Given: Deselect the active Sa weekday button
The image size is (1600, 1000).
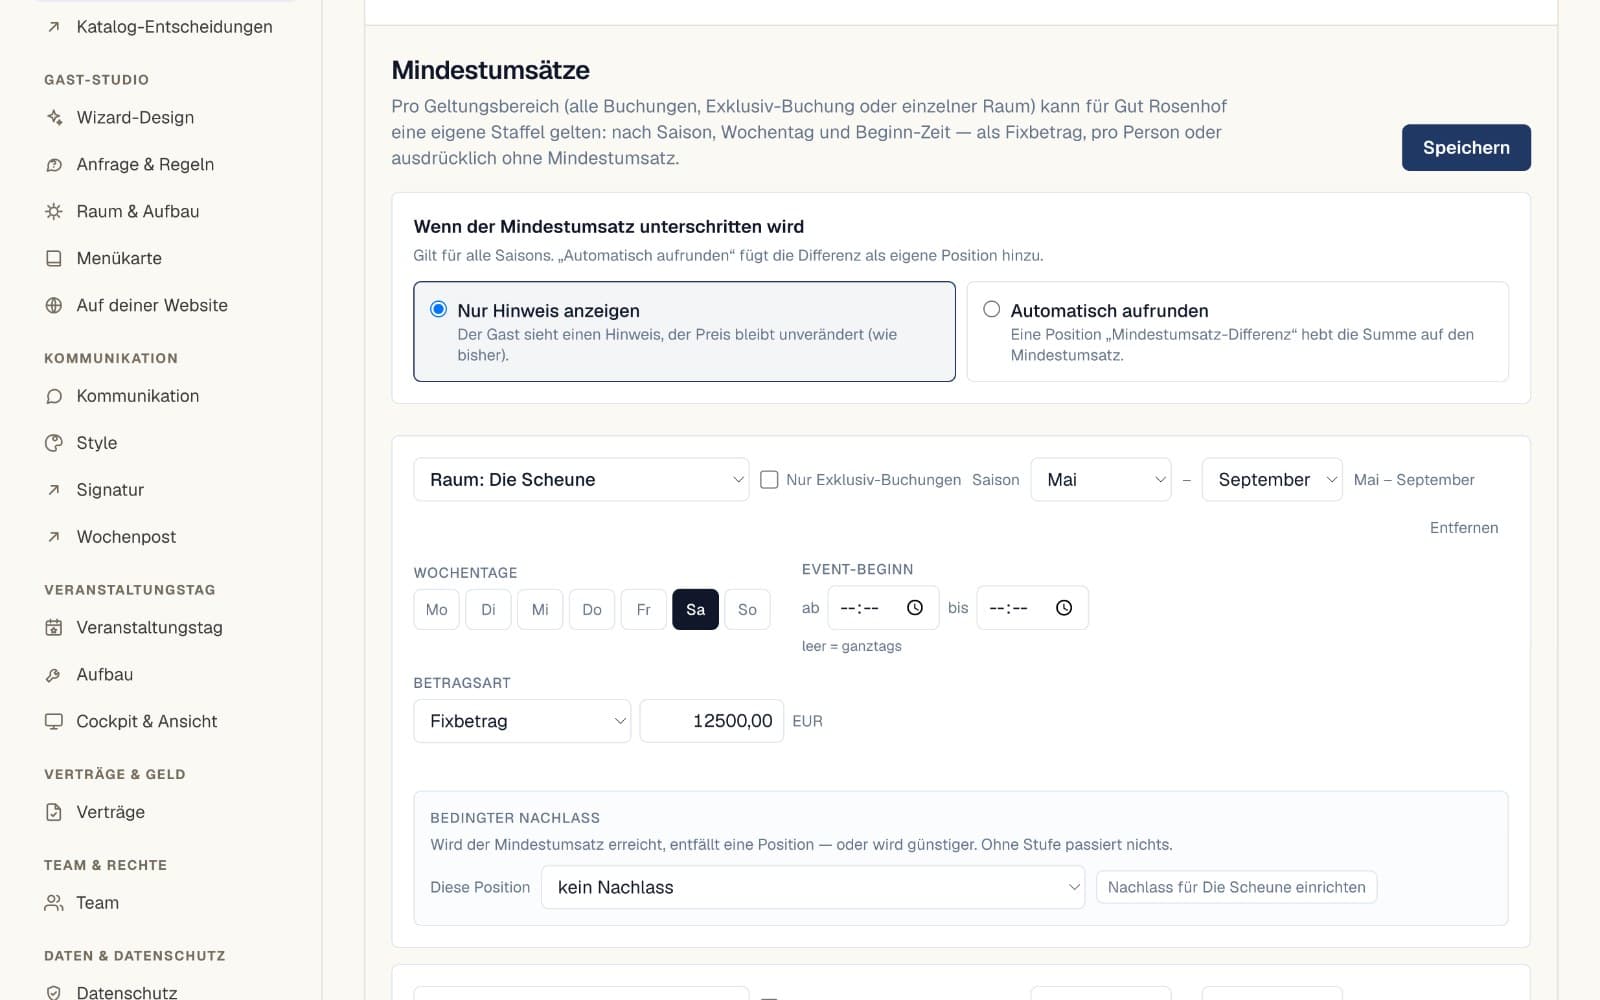Looking at the screenshot, I should 696,609.
